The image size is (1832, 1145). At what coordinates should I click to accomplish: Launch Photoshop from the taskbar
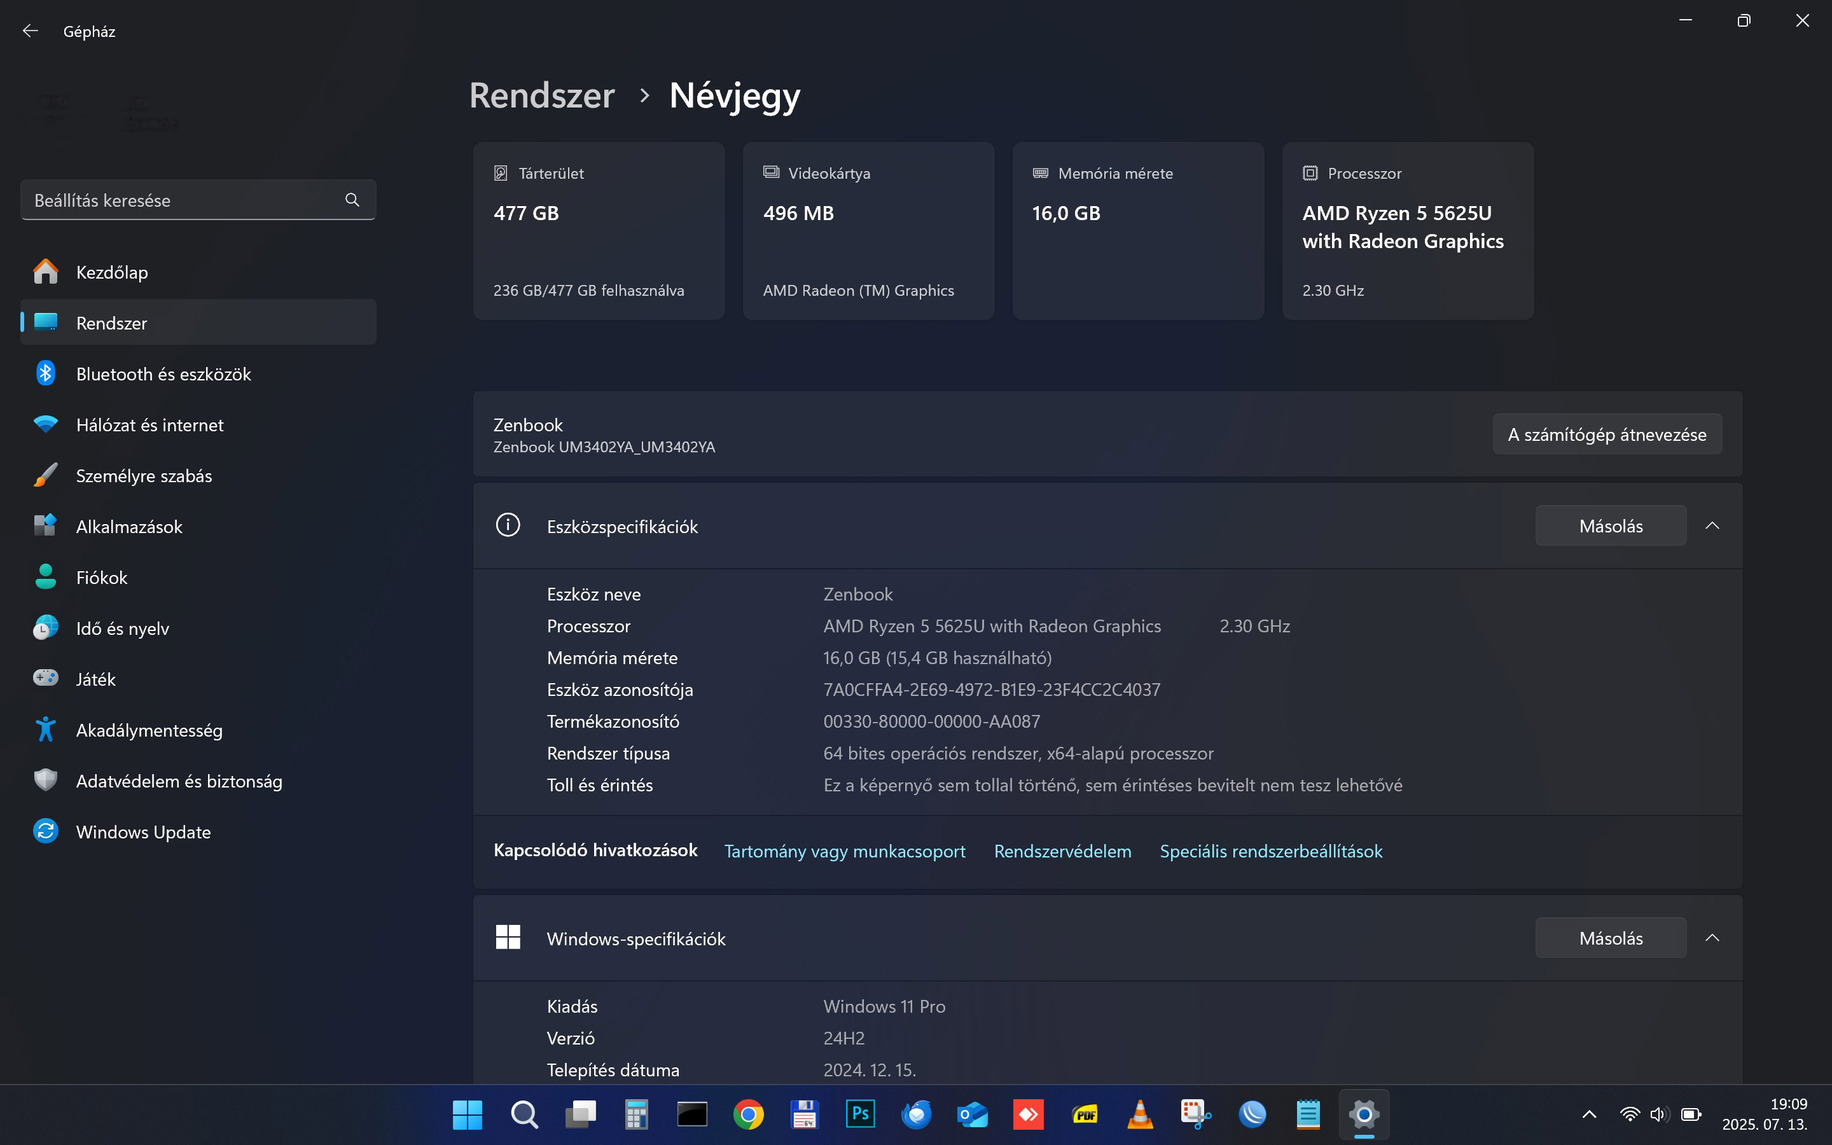[860, 1114]
